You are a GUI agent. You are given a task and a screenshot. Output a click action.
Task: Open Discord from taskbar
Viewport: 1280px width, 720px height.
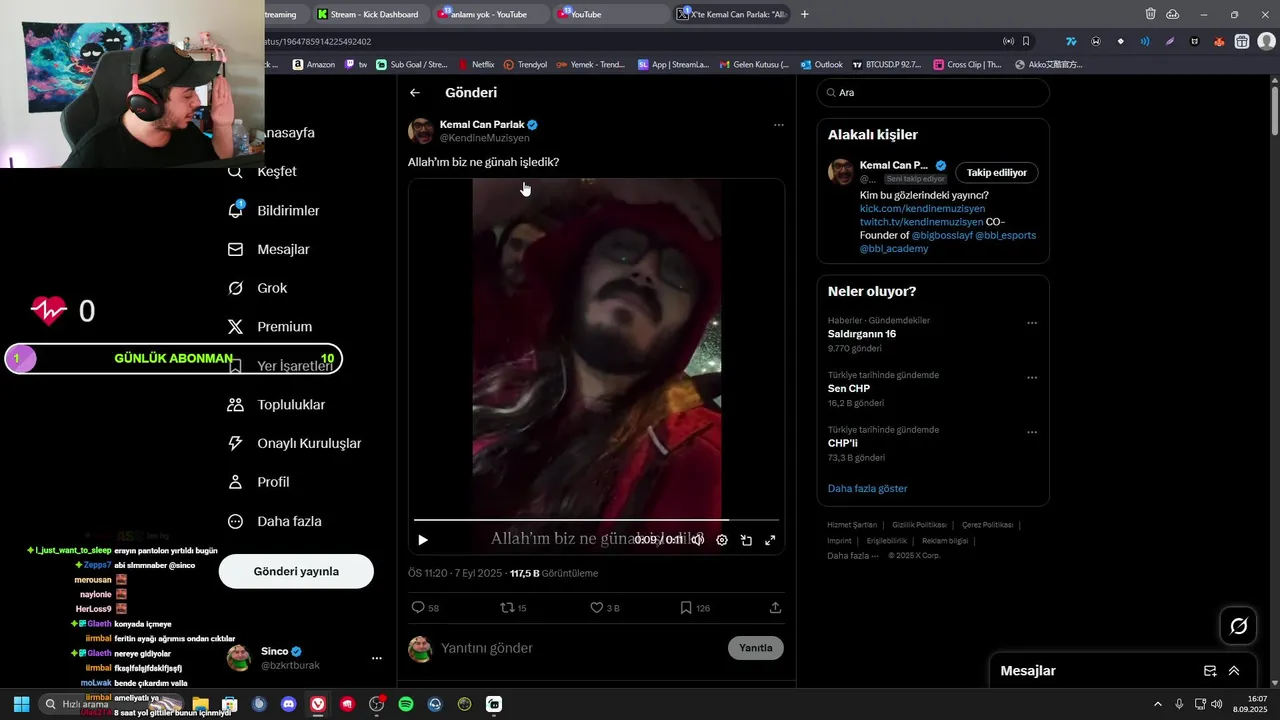click(289, 704)
